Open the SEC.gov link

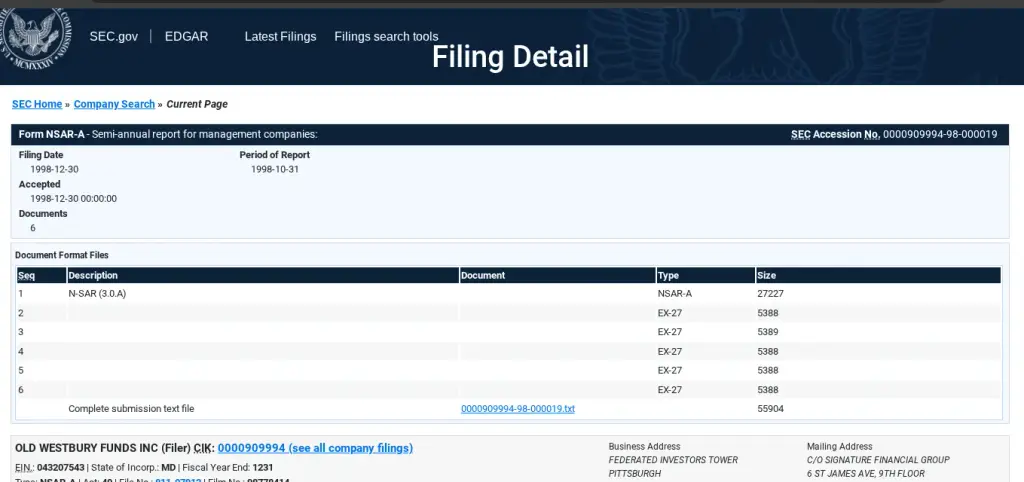[x=114, y=37]
